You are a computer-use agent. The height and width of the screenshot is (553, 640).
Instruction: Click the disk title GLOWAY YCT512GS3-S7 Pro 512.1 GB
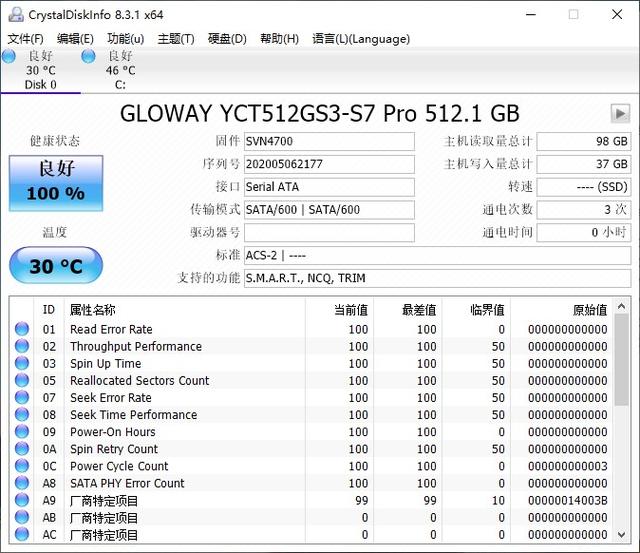click(x=320, y=113)
